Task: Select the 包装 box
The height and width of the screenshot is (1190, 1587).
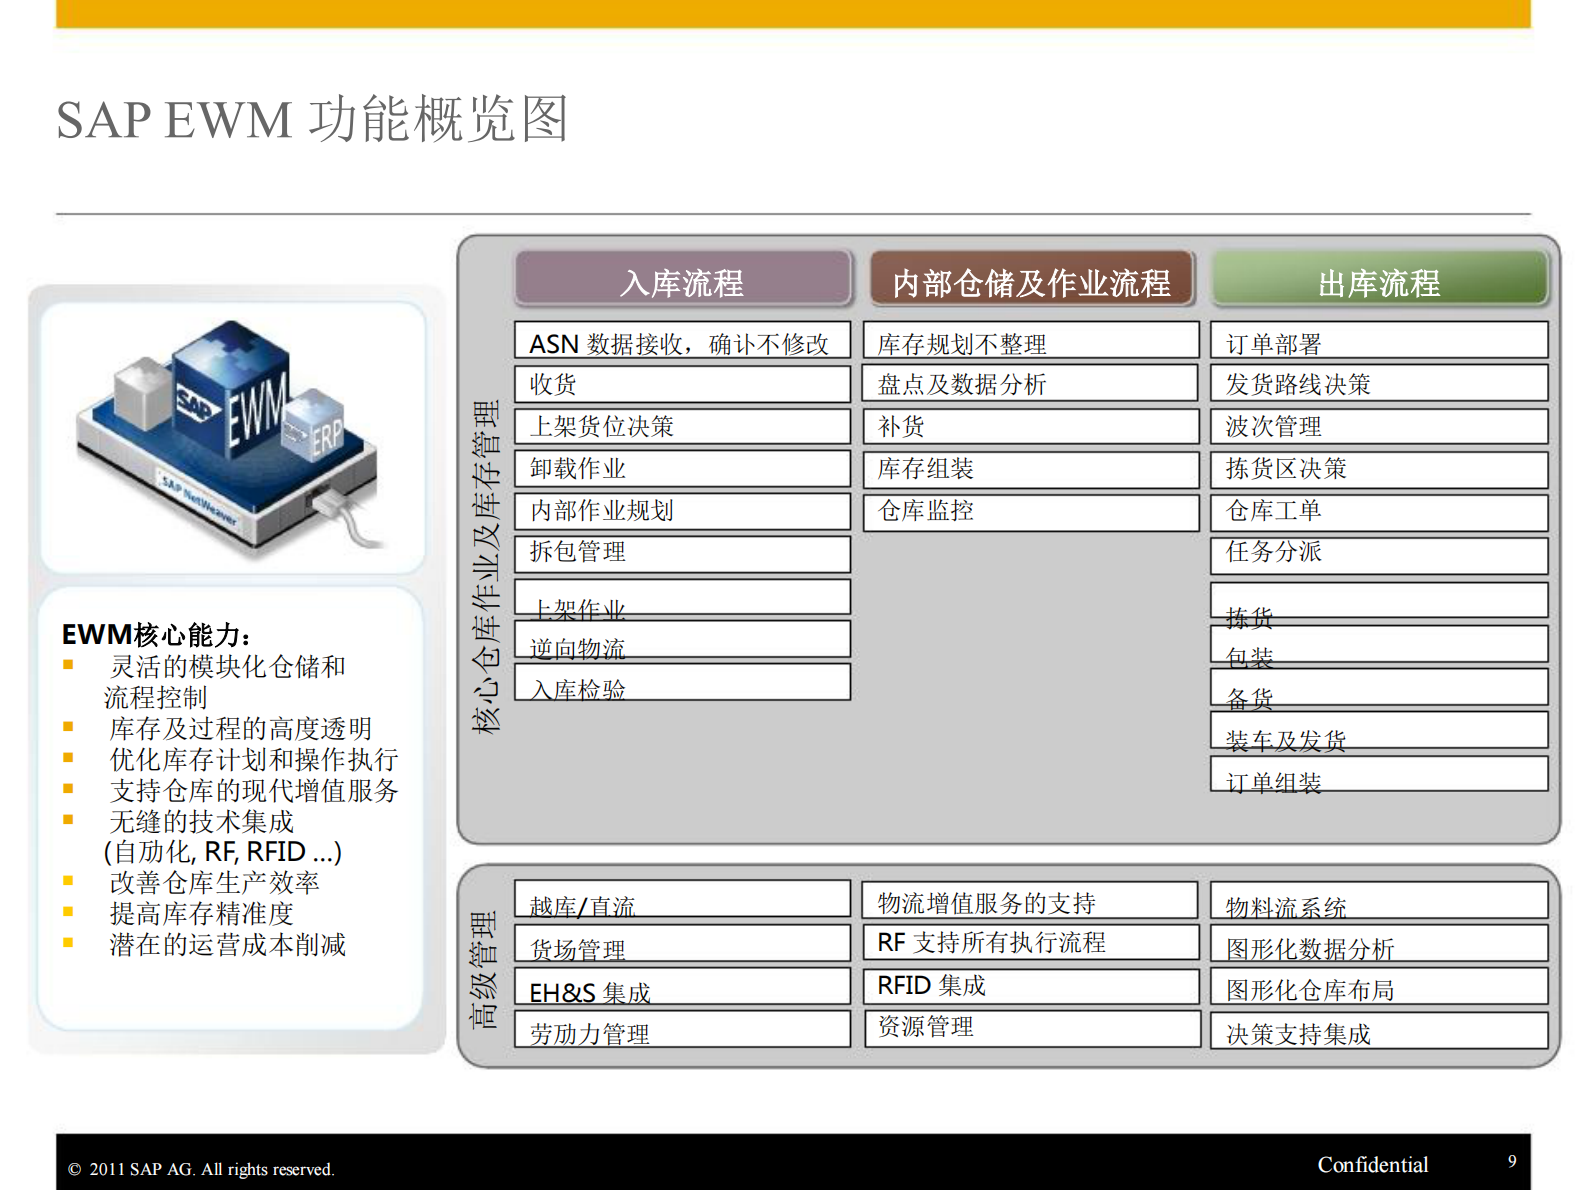Action: coord(1379,644)
